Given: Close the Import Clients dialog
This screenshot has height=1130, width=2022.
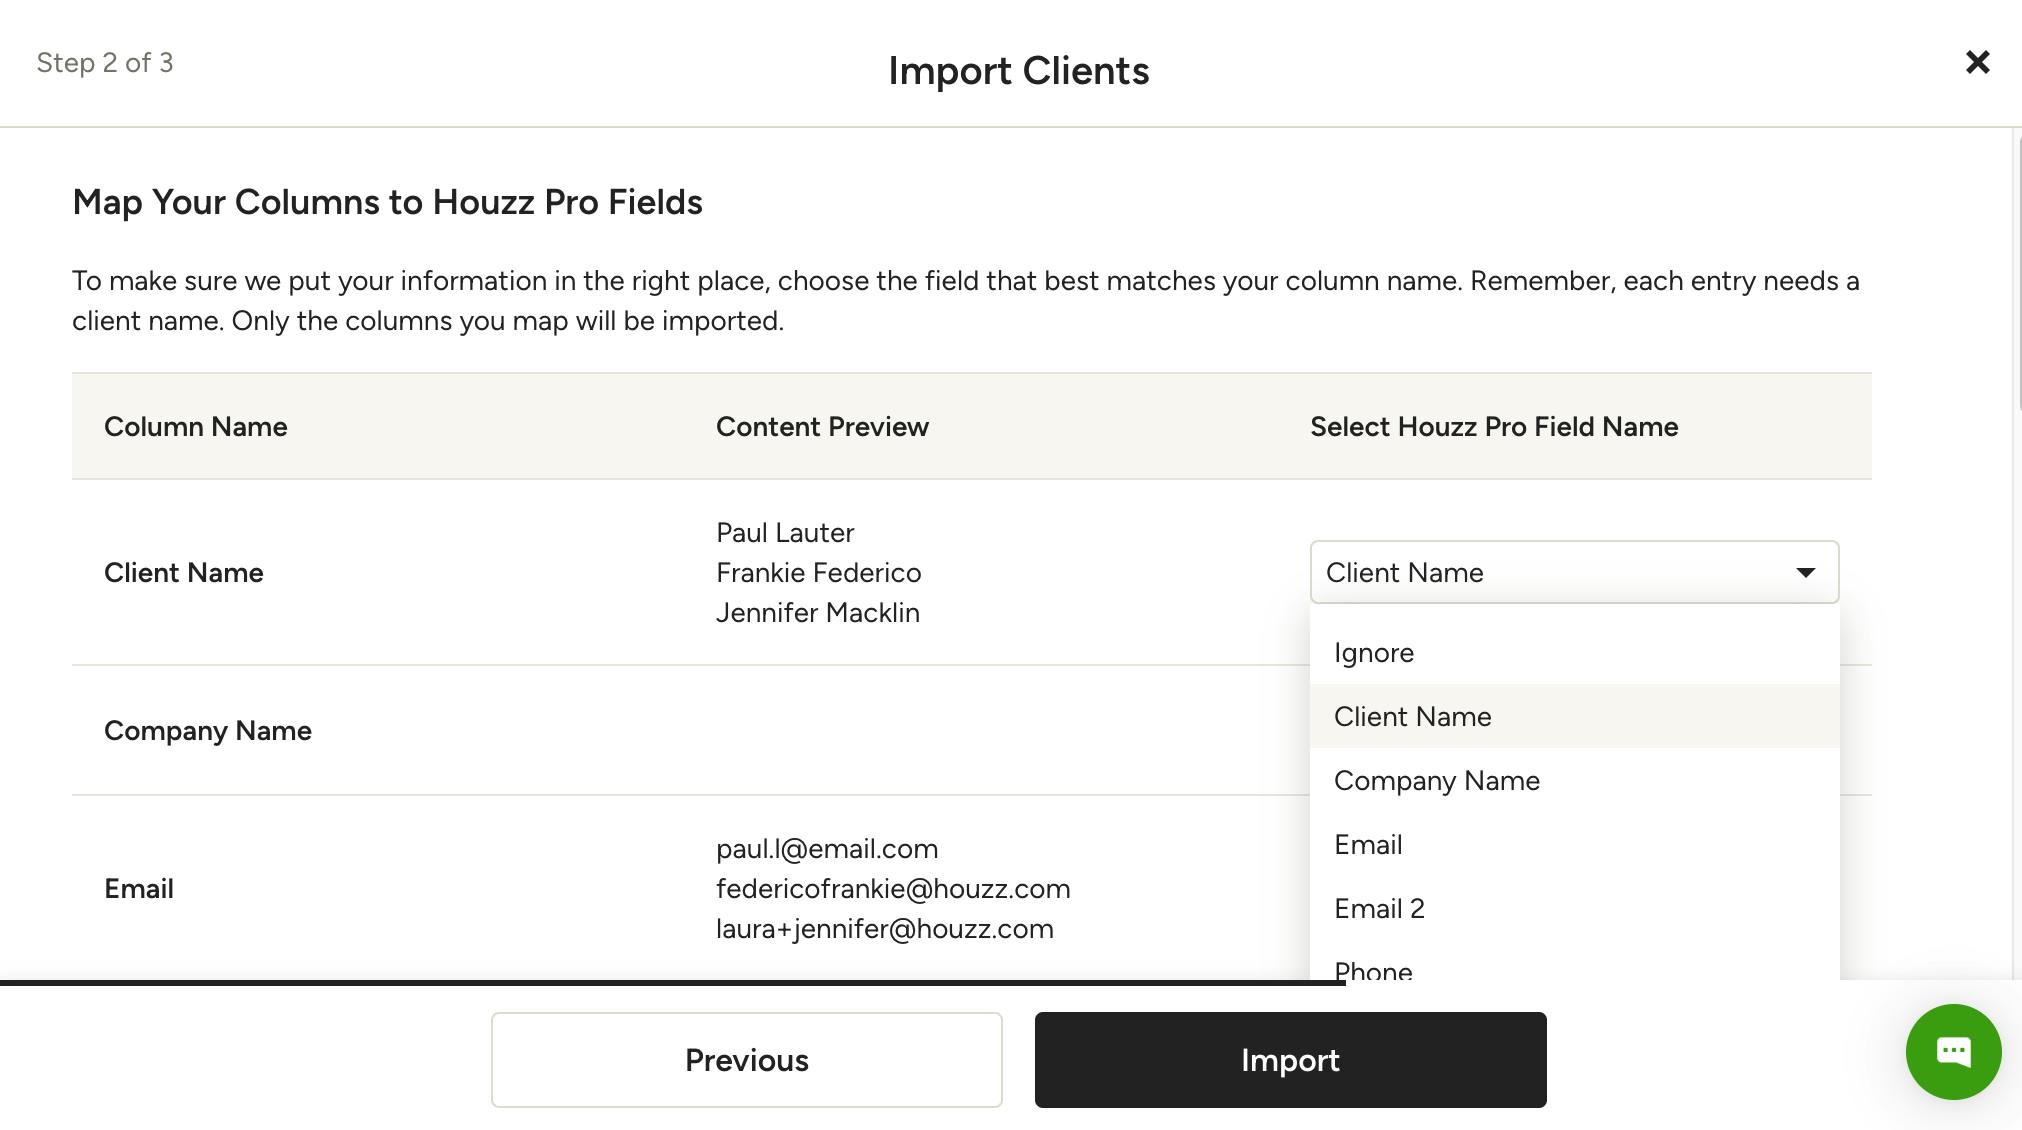Looking at the screenshot, I should point(1977,62).
